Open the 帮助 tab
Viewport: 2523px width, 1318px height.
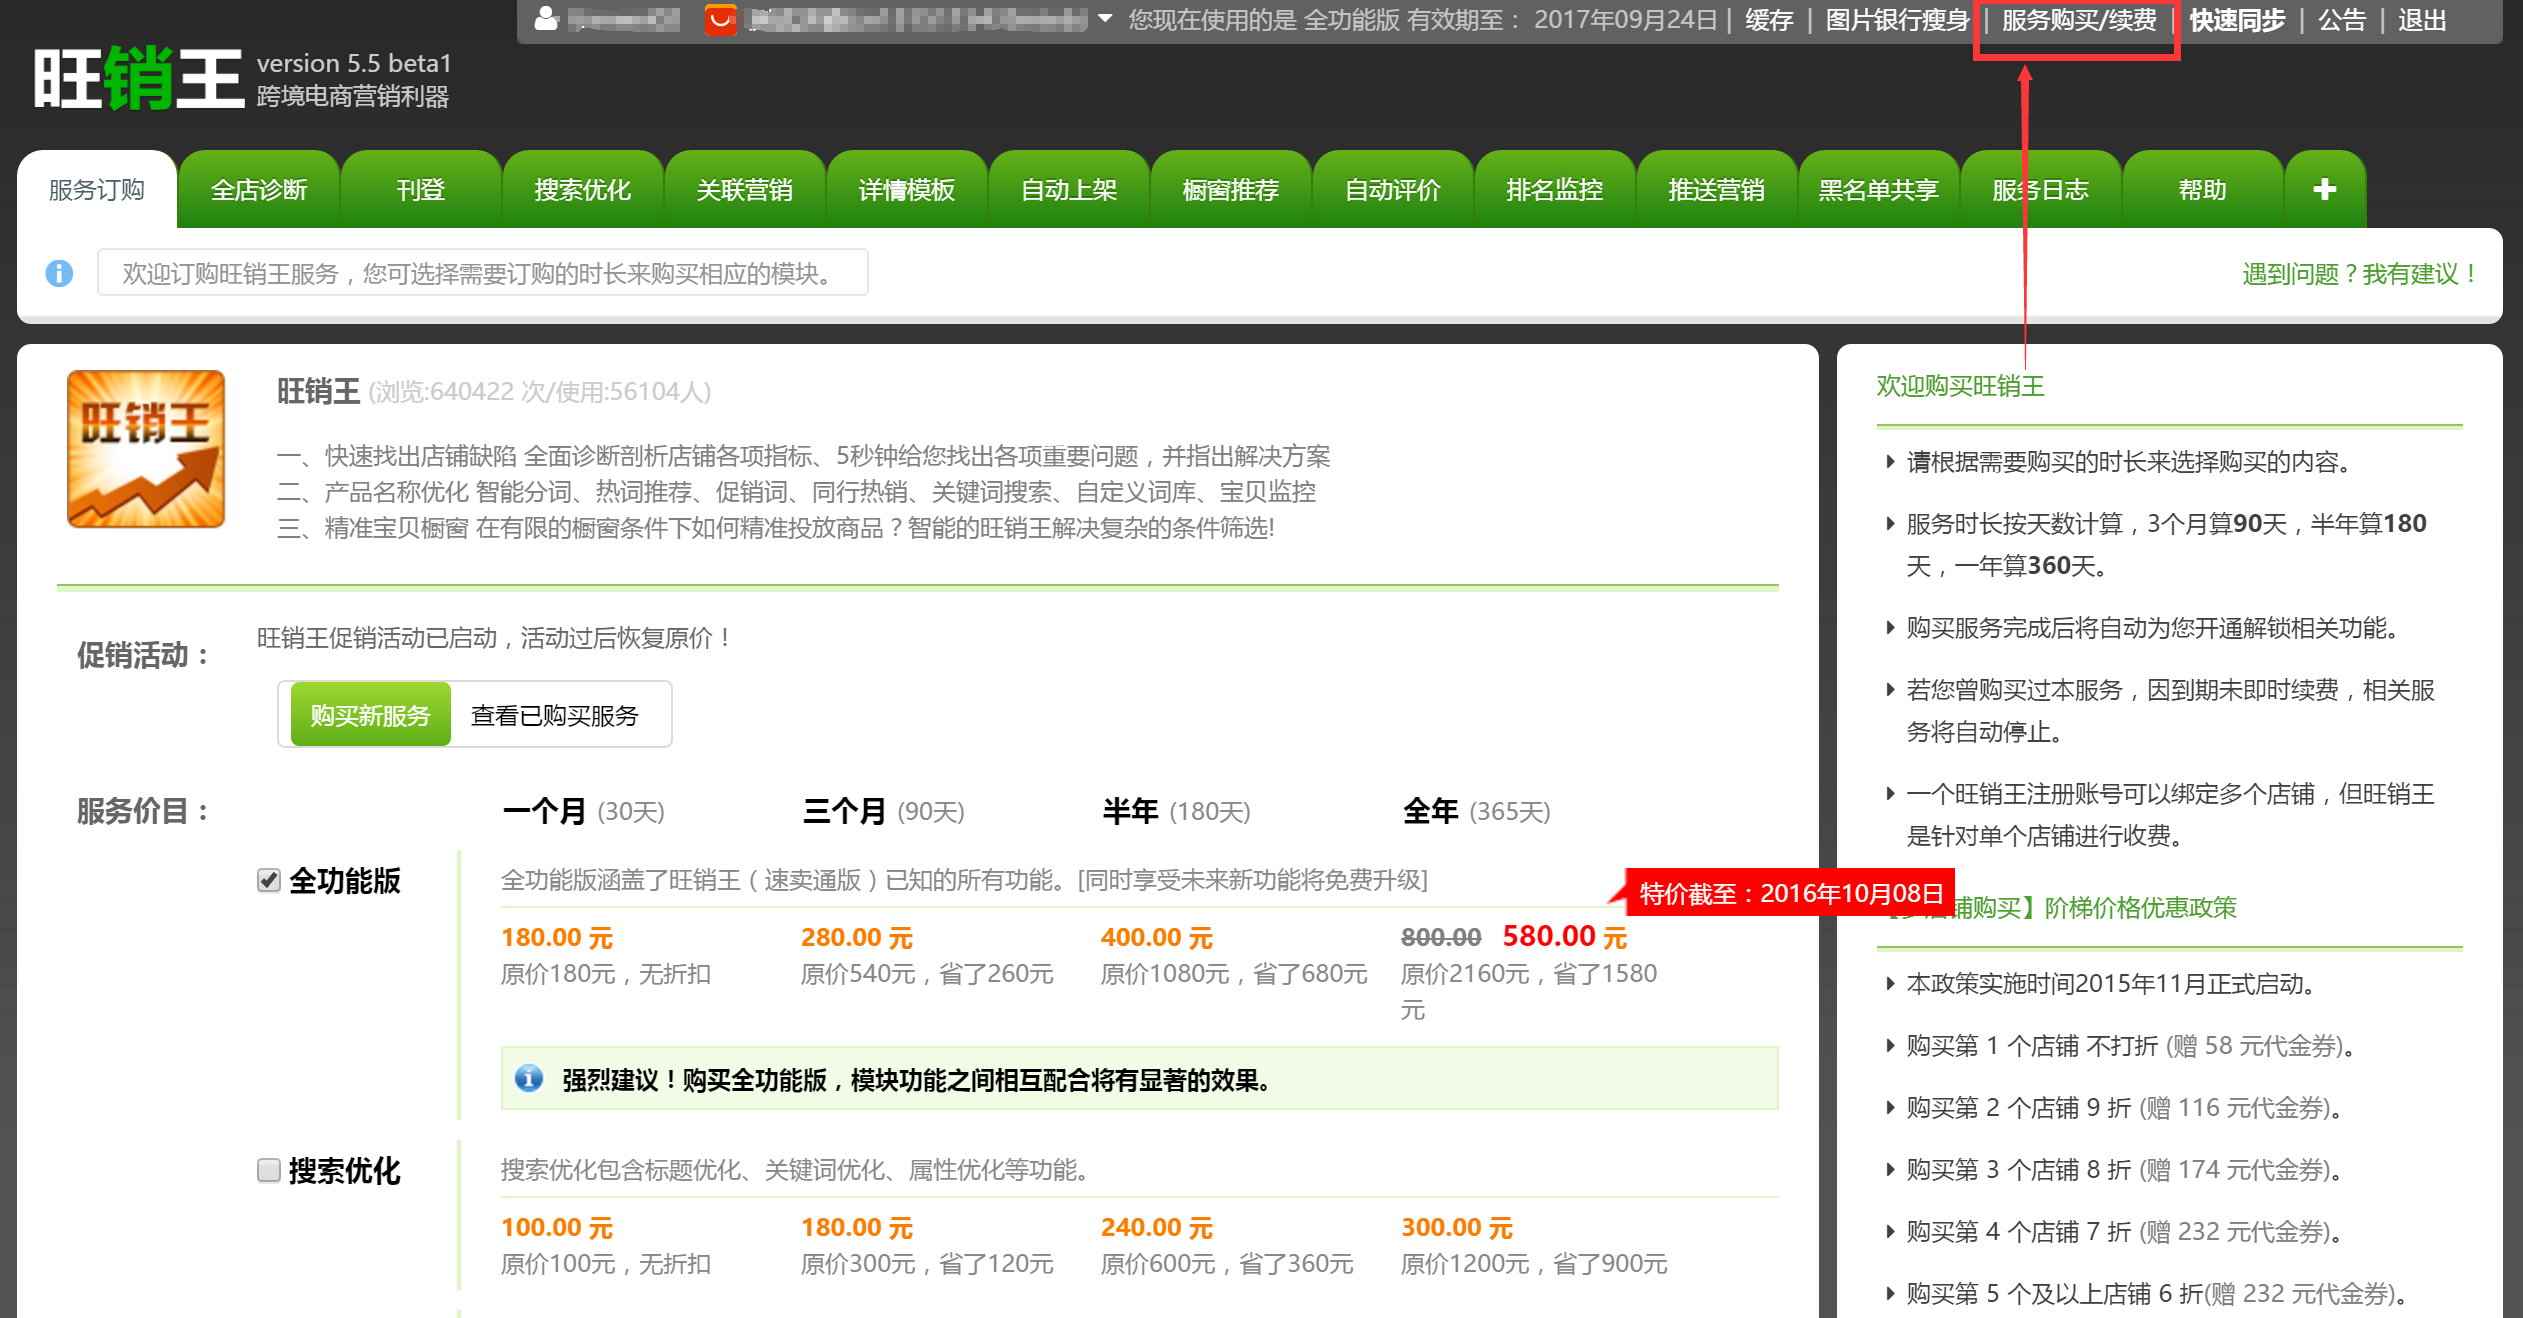(x=2203, y=189)
